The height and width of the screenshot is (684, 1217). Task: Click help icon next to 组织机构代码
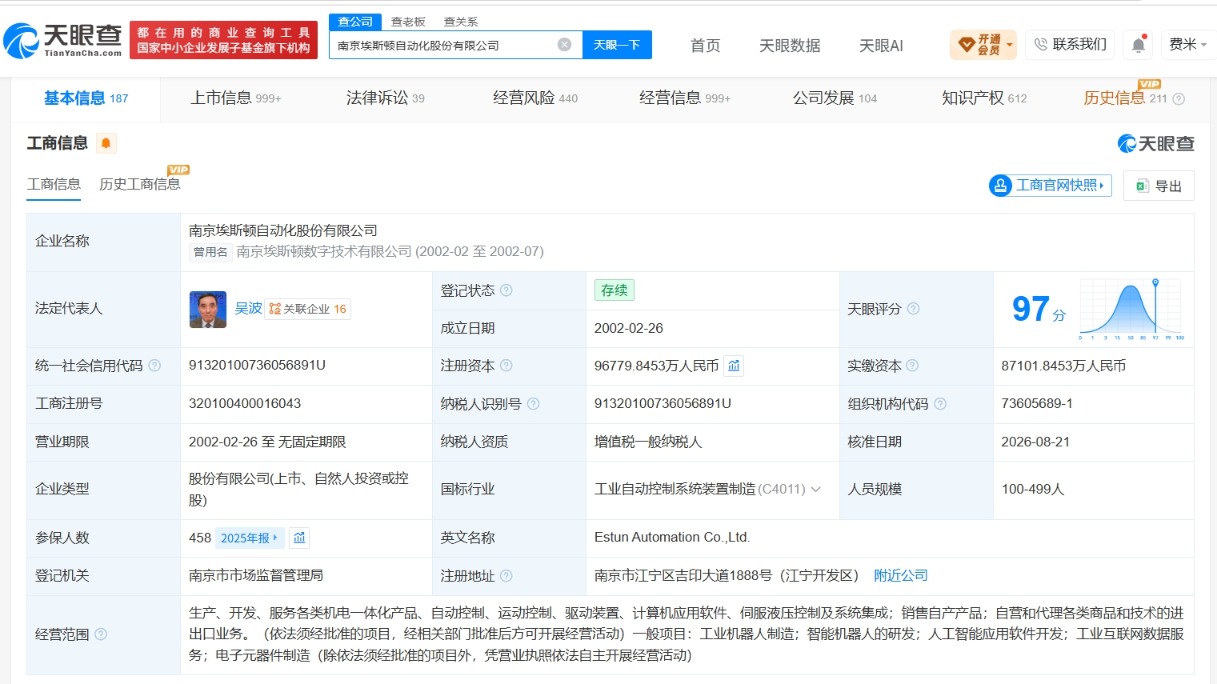point(939,404)
